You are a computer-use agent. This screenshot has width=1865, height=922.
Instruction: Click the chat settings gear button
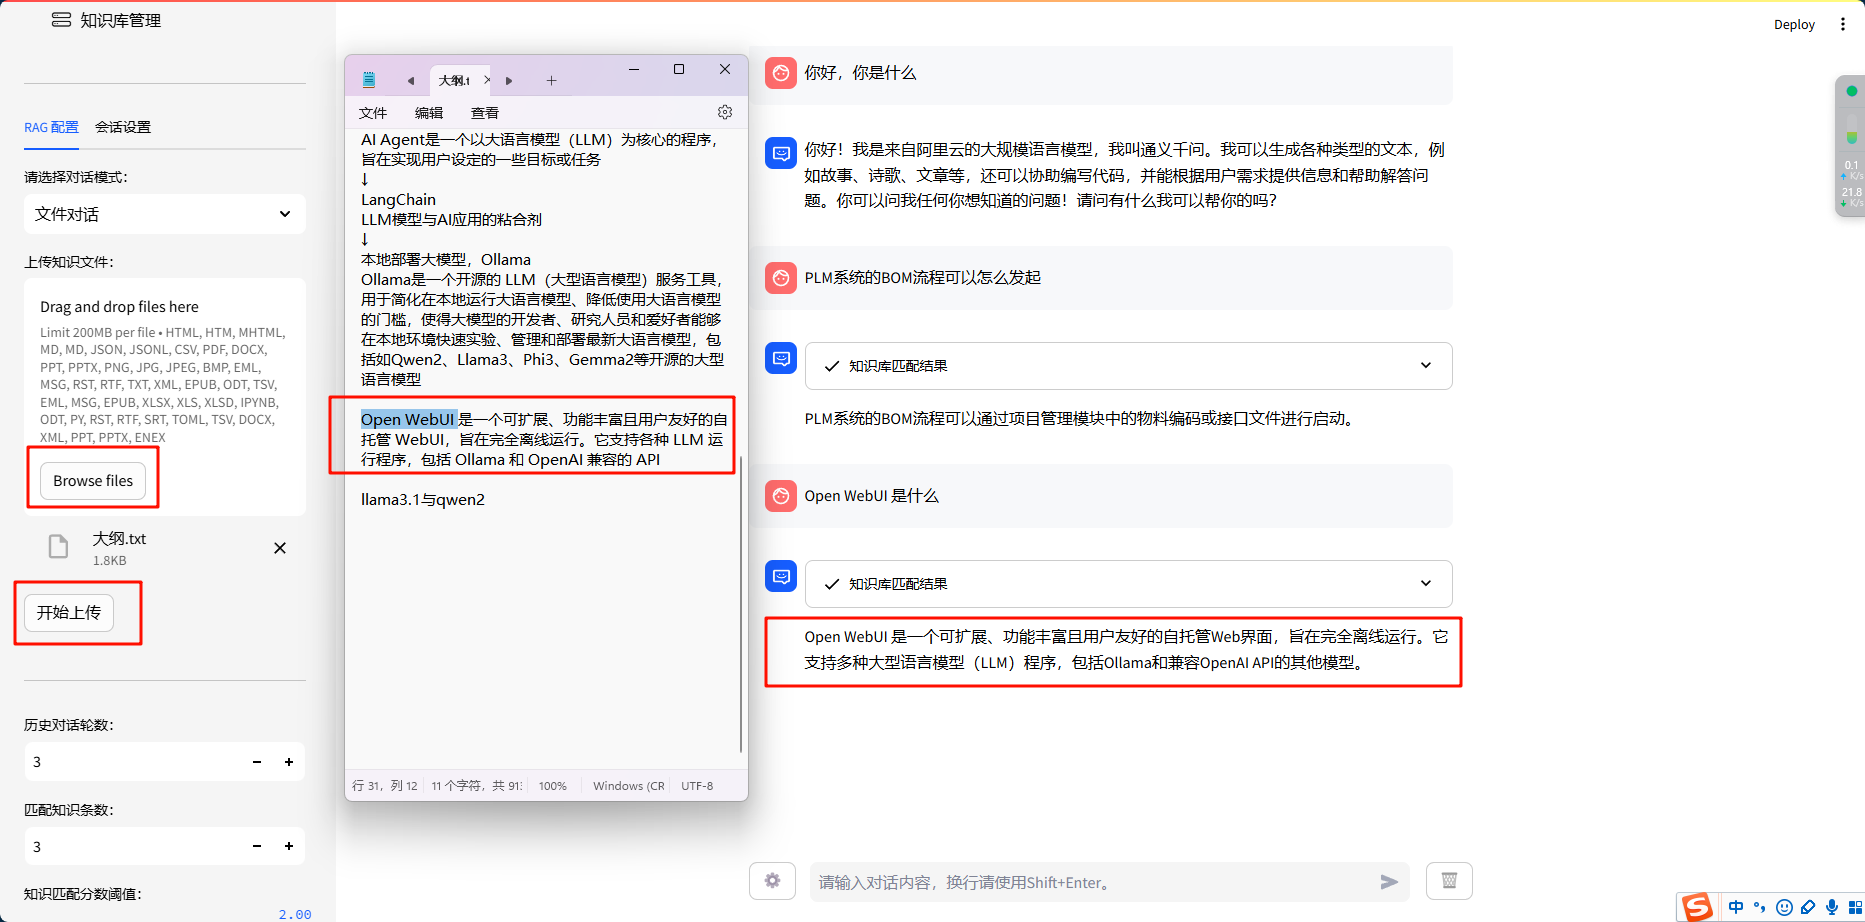coord(772,881)
